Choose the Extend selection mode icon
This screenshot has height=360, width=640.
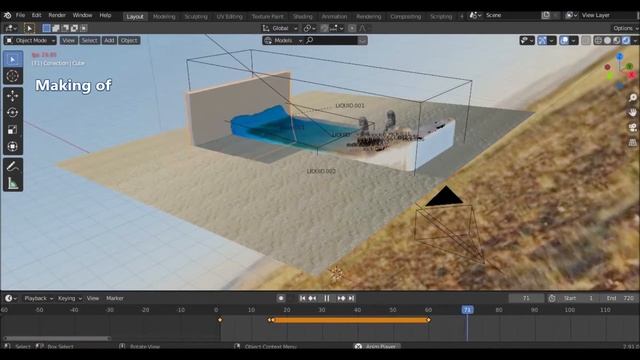pos(56,28)
